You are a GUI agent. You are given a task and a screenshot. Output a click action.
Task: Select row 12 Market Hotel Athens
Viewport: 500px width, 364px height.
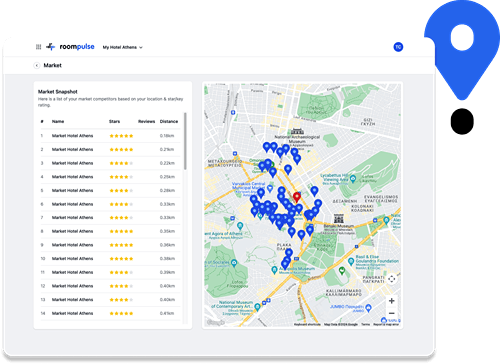(110, 286)
